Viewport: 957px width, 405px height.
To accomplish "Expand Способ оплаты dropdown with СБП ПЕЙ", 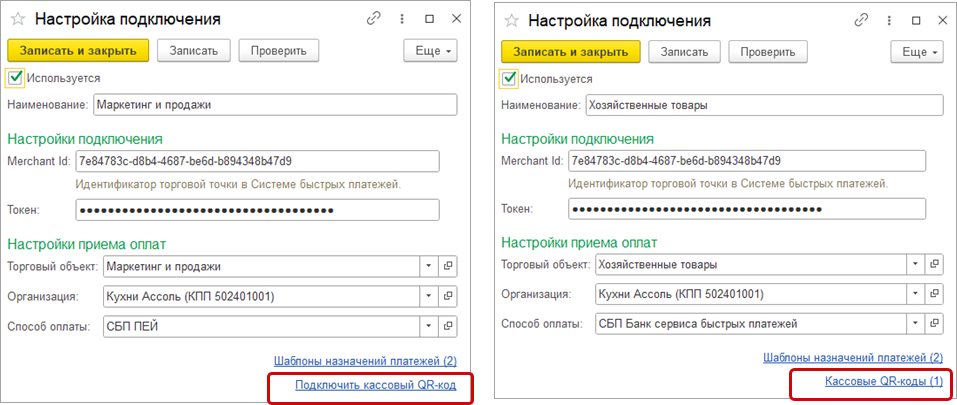I will click(430, 326).
